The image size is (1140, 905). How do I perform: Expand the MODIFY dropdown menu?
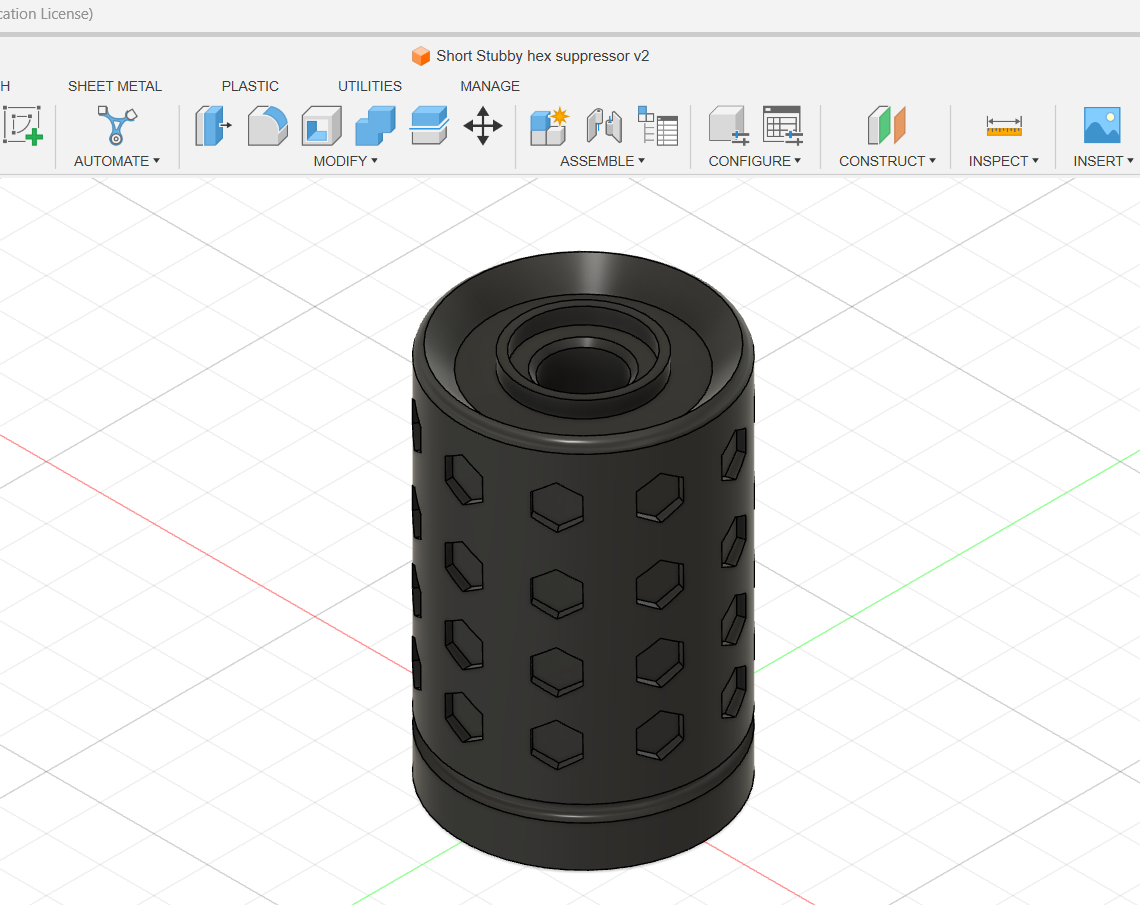[x=345, y=161]
